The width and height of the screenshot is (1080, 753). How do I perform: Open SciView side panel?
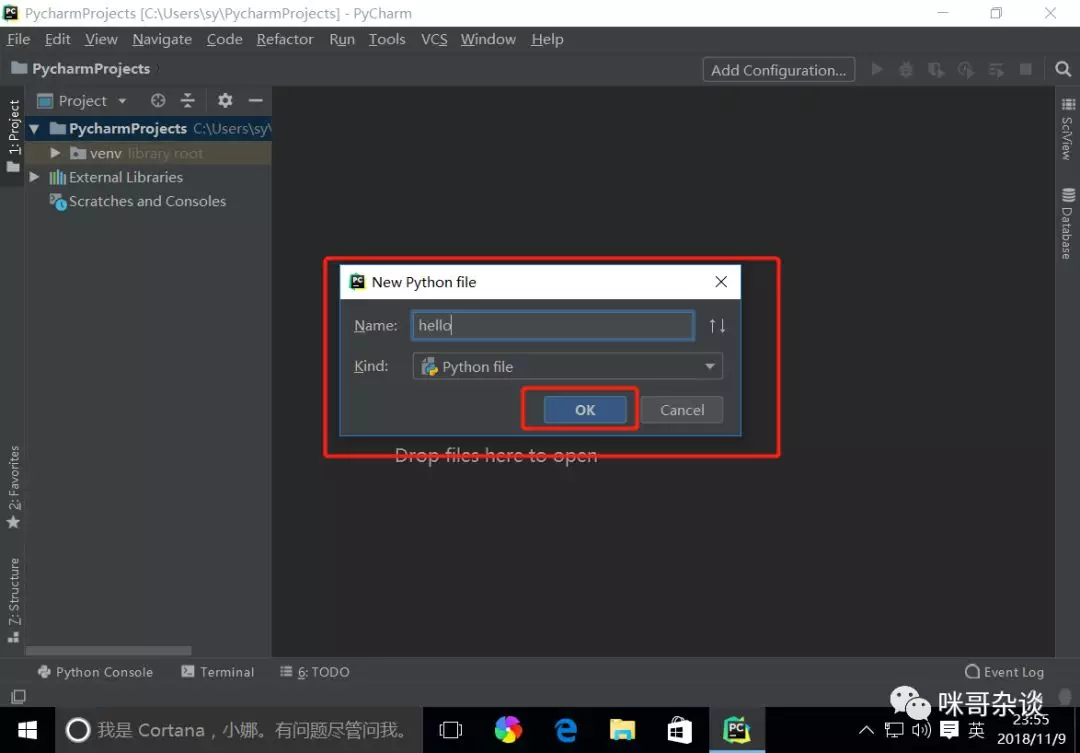[1067, 130]
